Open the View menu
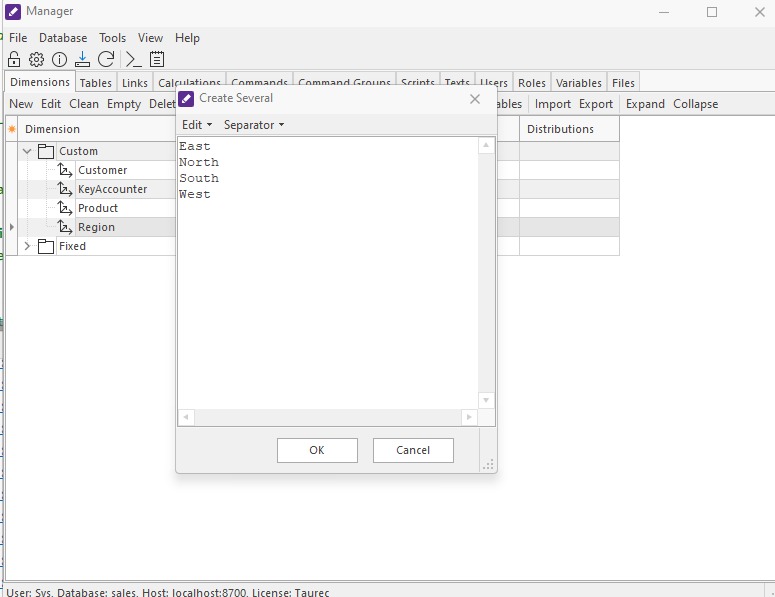This screenshot has width=775, height=597. click(150, 38)
